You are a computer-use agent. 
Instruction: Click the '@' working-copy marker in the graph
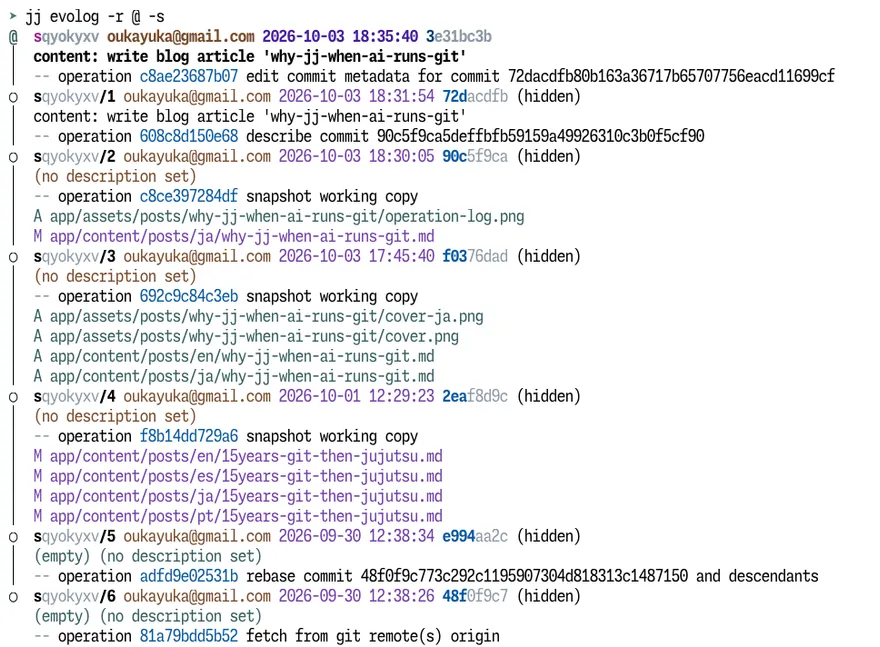click(13, 37)
